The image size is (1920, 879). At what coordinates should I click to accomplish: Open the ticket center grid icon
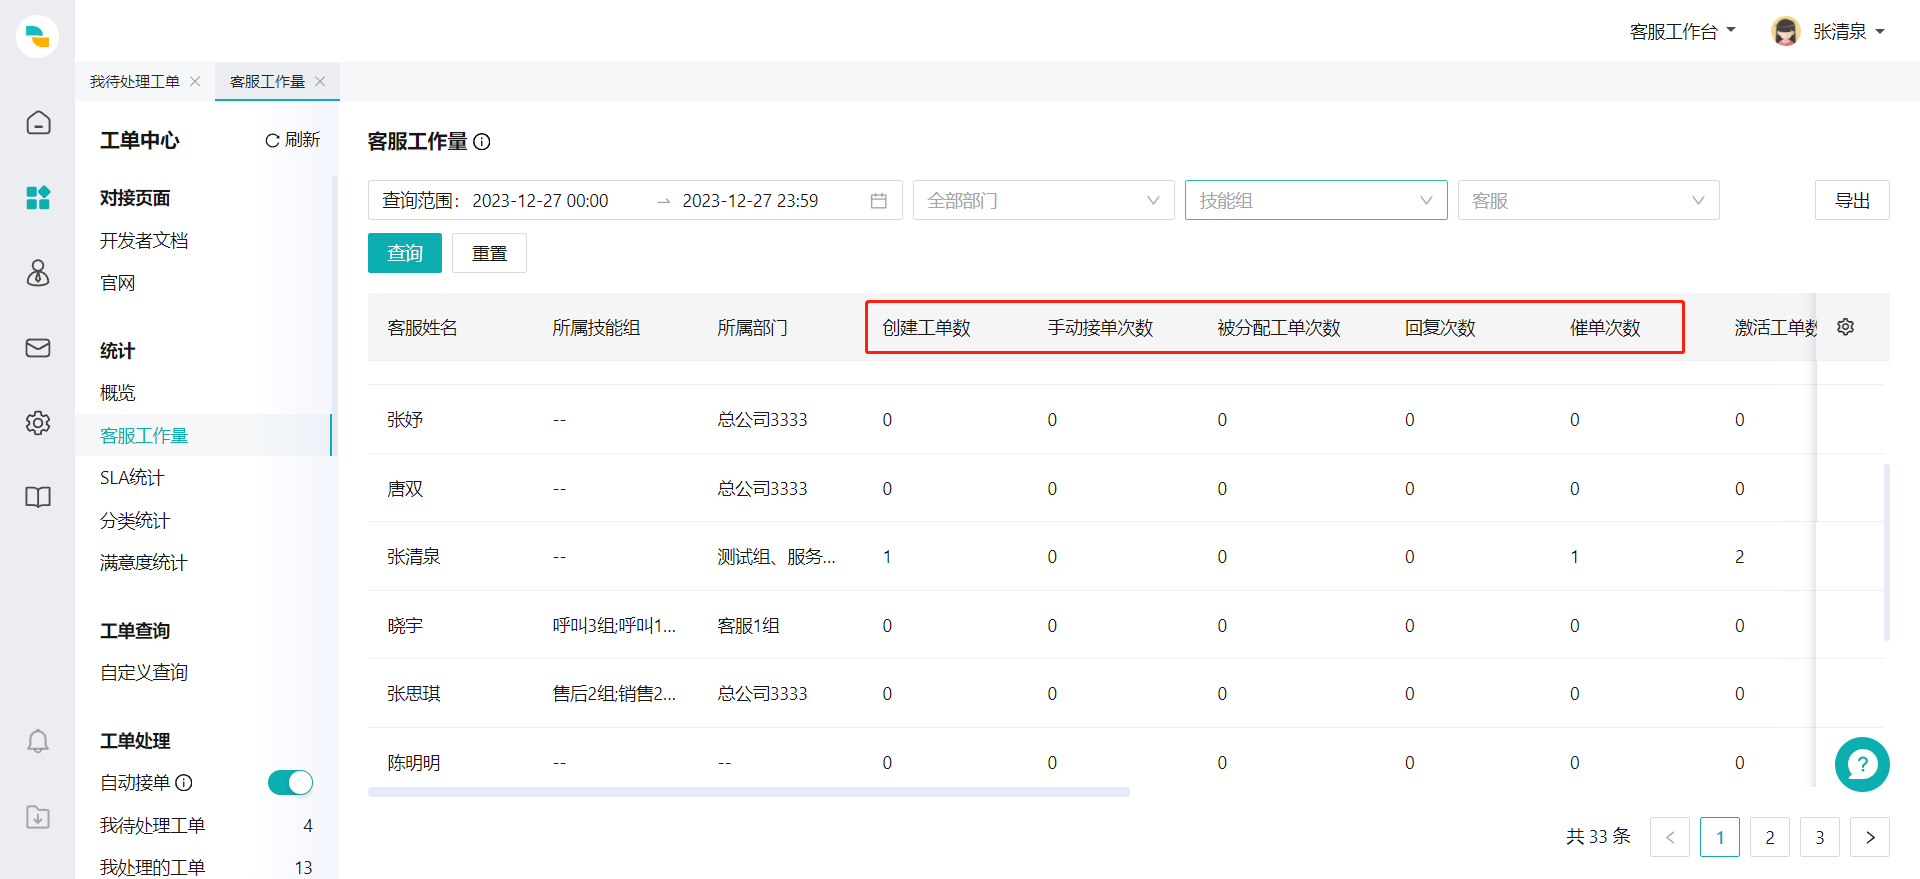pyautogui.click(x=38, y=197)
